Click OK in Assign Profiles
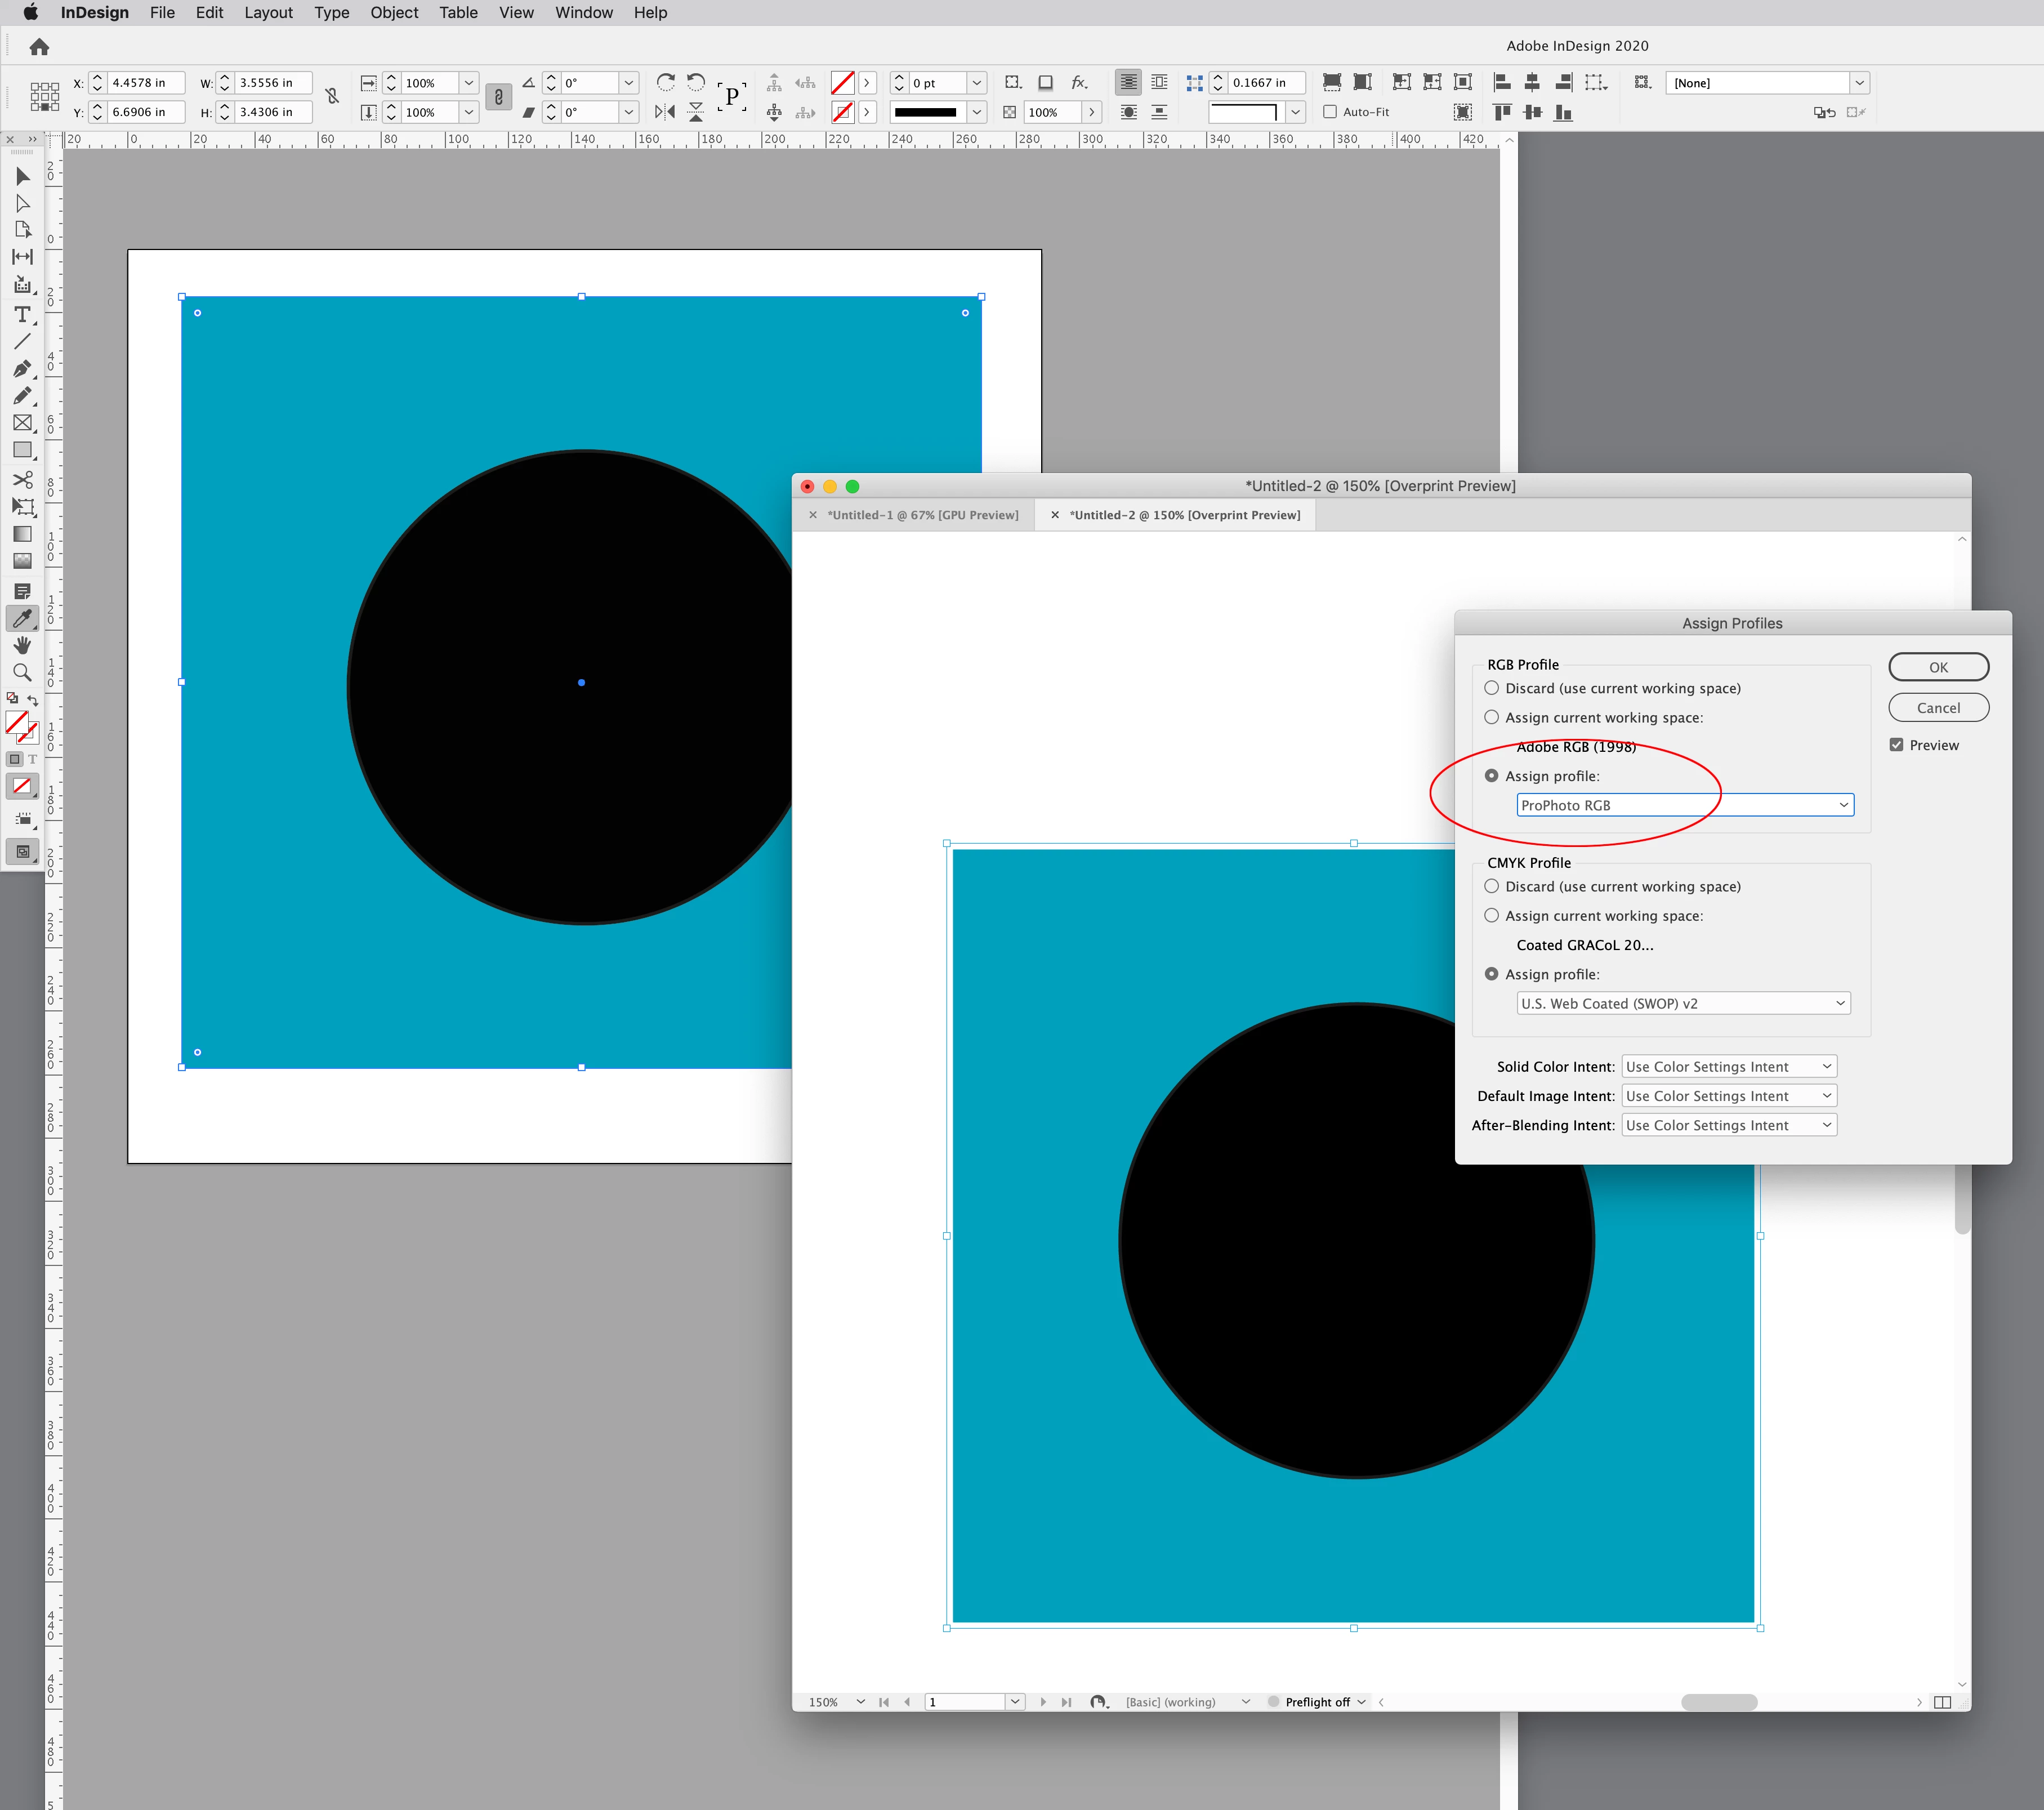The width and height of the screenshot is (2044, 1810). [x=1937, y=667]
